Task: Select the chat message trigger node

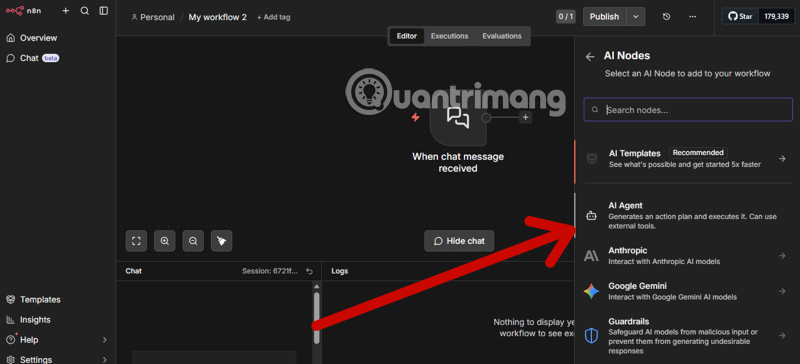Action: (458, 118)
